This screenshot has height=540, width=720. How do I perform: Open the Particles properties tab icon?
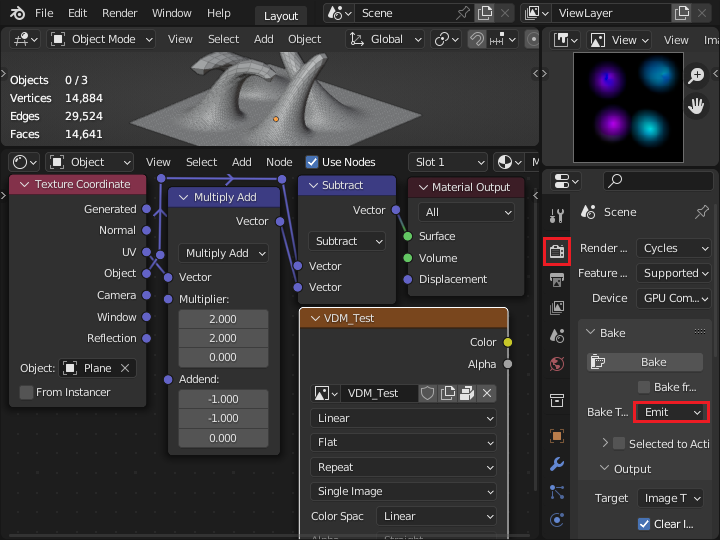coord(557,492)
